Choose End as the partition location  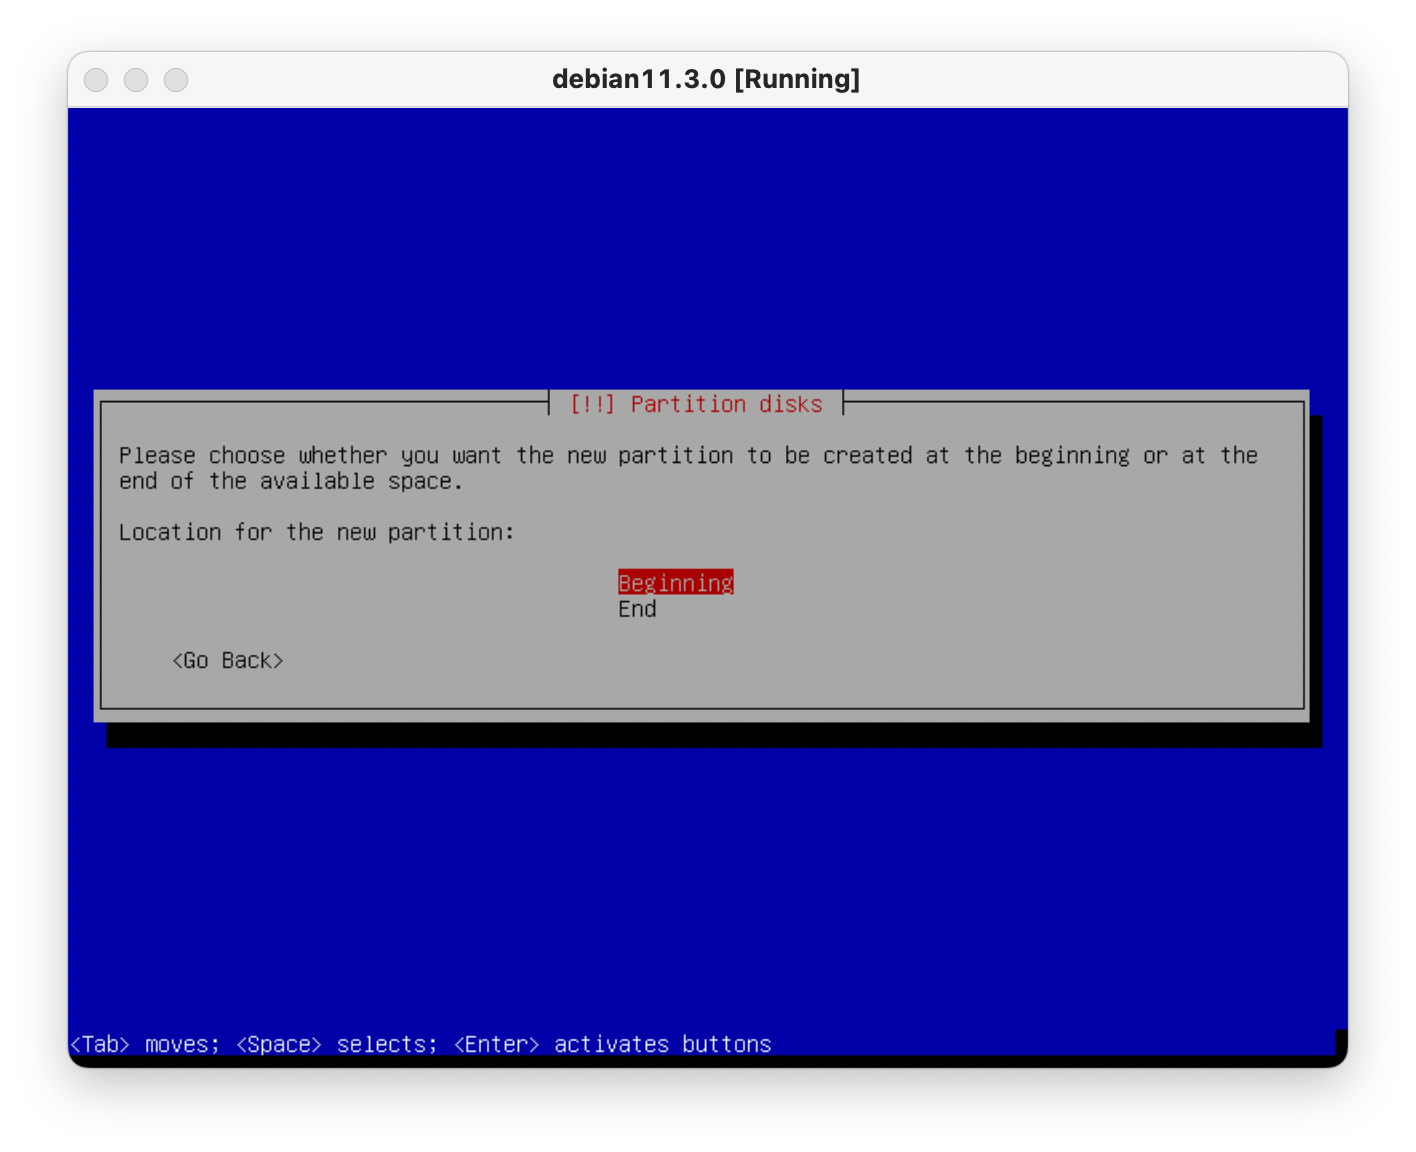[x=637, y=609]
